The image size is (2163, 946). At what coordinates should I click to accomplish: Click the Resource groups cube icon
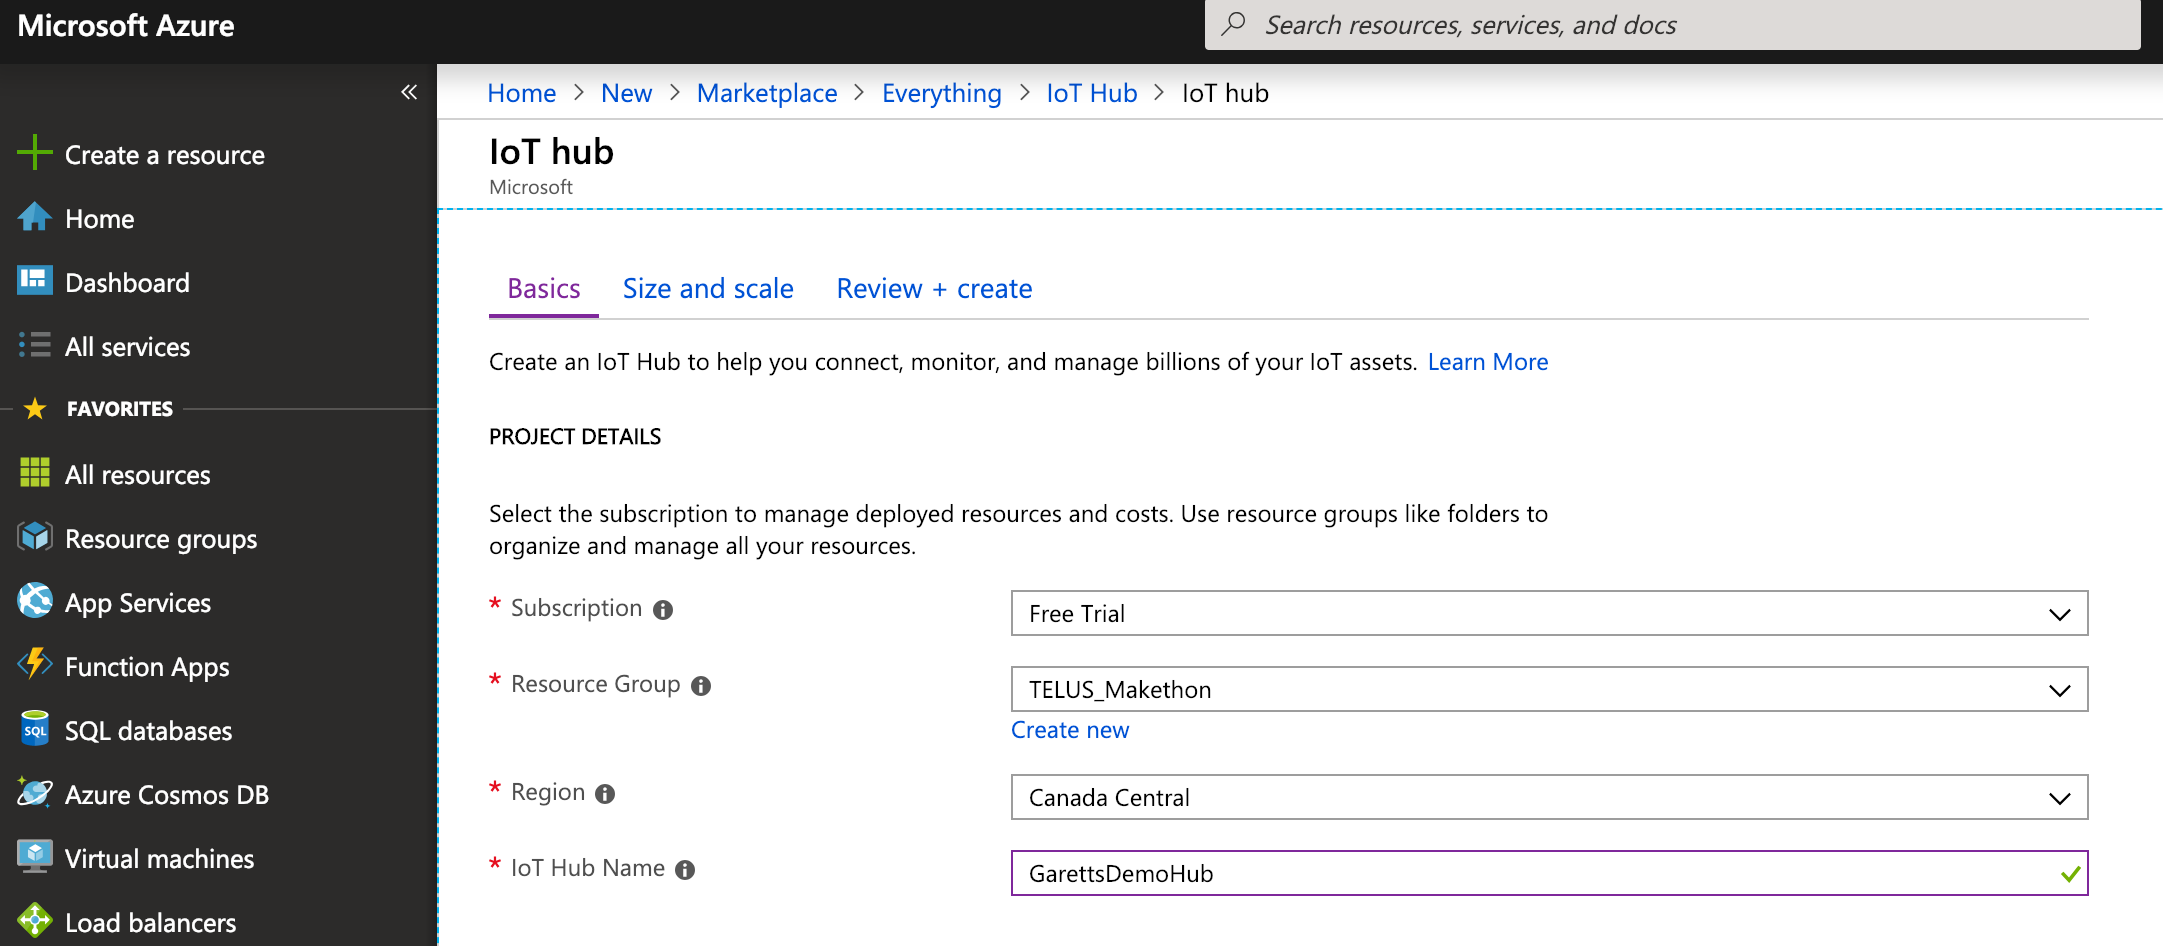(35, 537)
